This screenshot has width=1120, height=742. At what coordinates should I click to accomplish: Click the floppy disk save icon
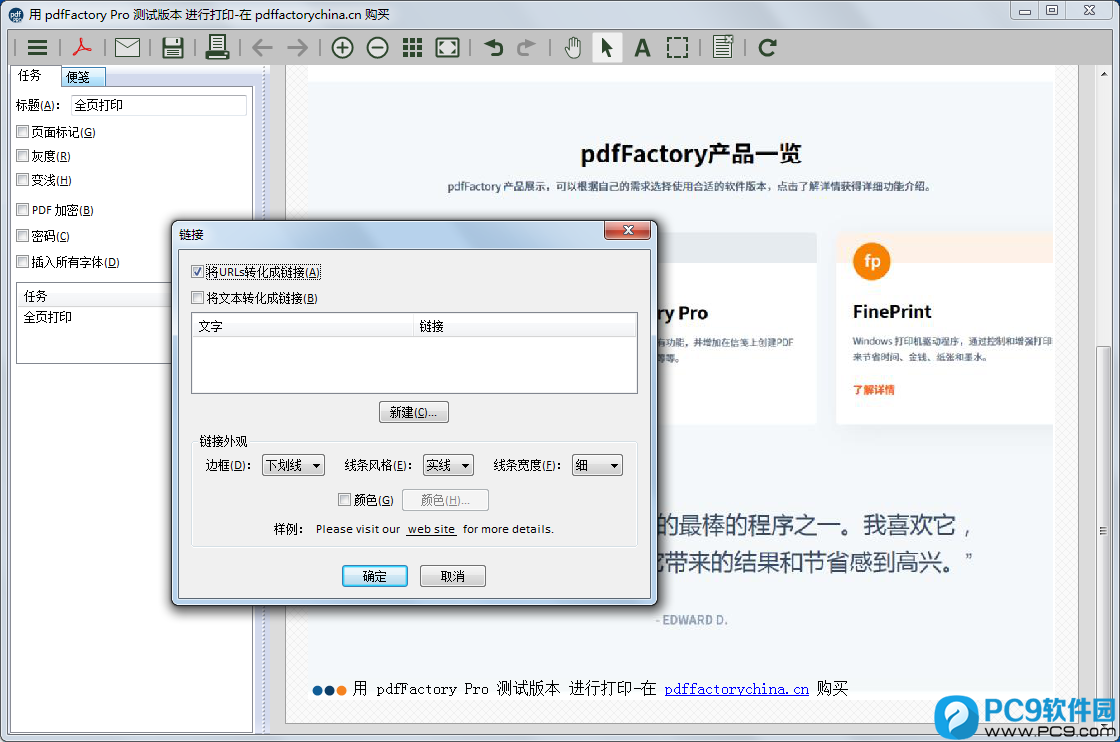coord(172,47)
